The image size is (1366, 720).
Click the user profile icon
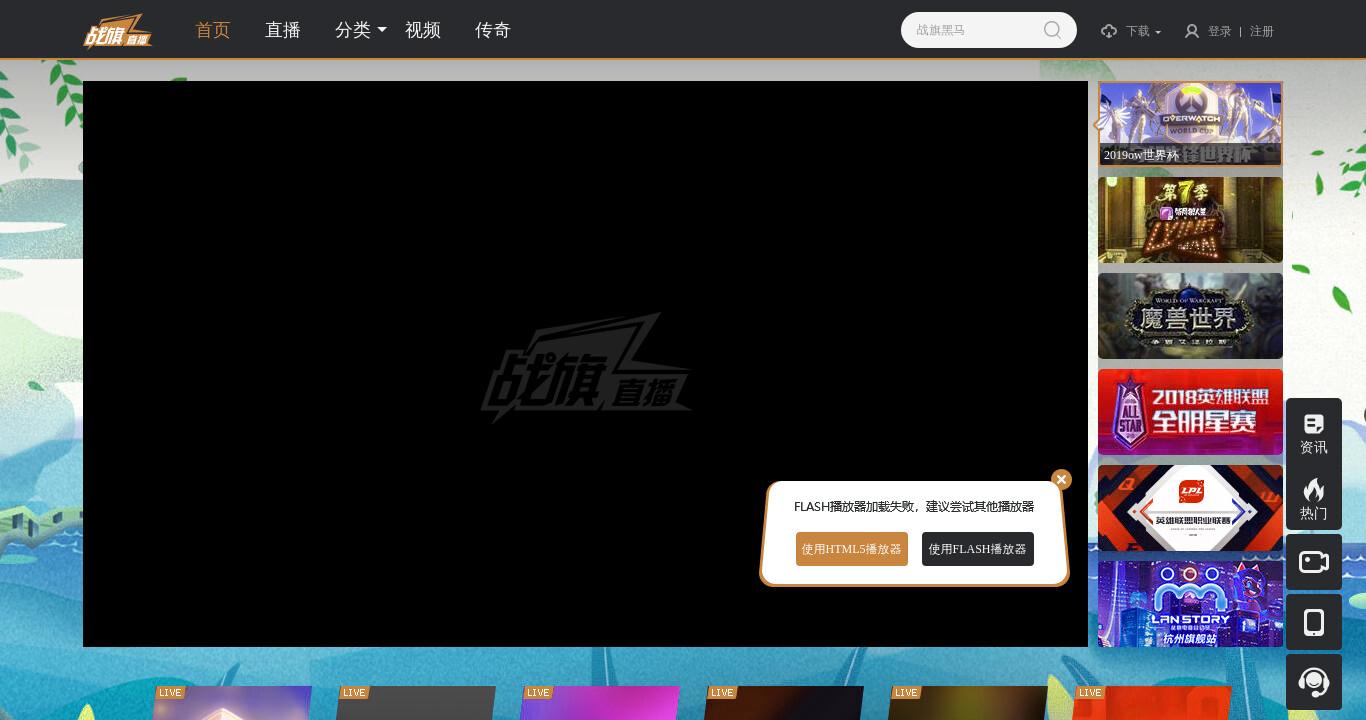click(1192, 31)
